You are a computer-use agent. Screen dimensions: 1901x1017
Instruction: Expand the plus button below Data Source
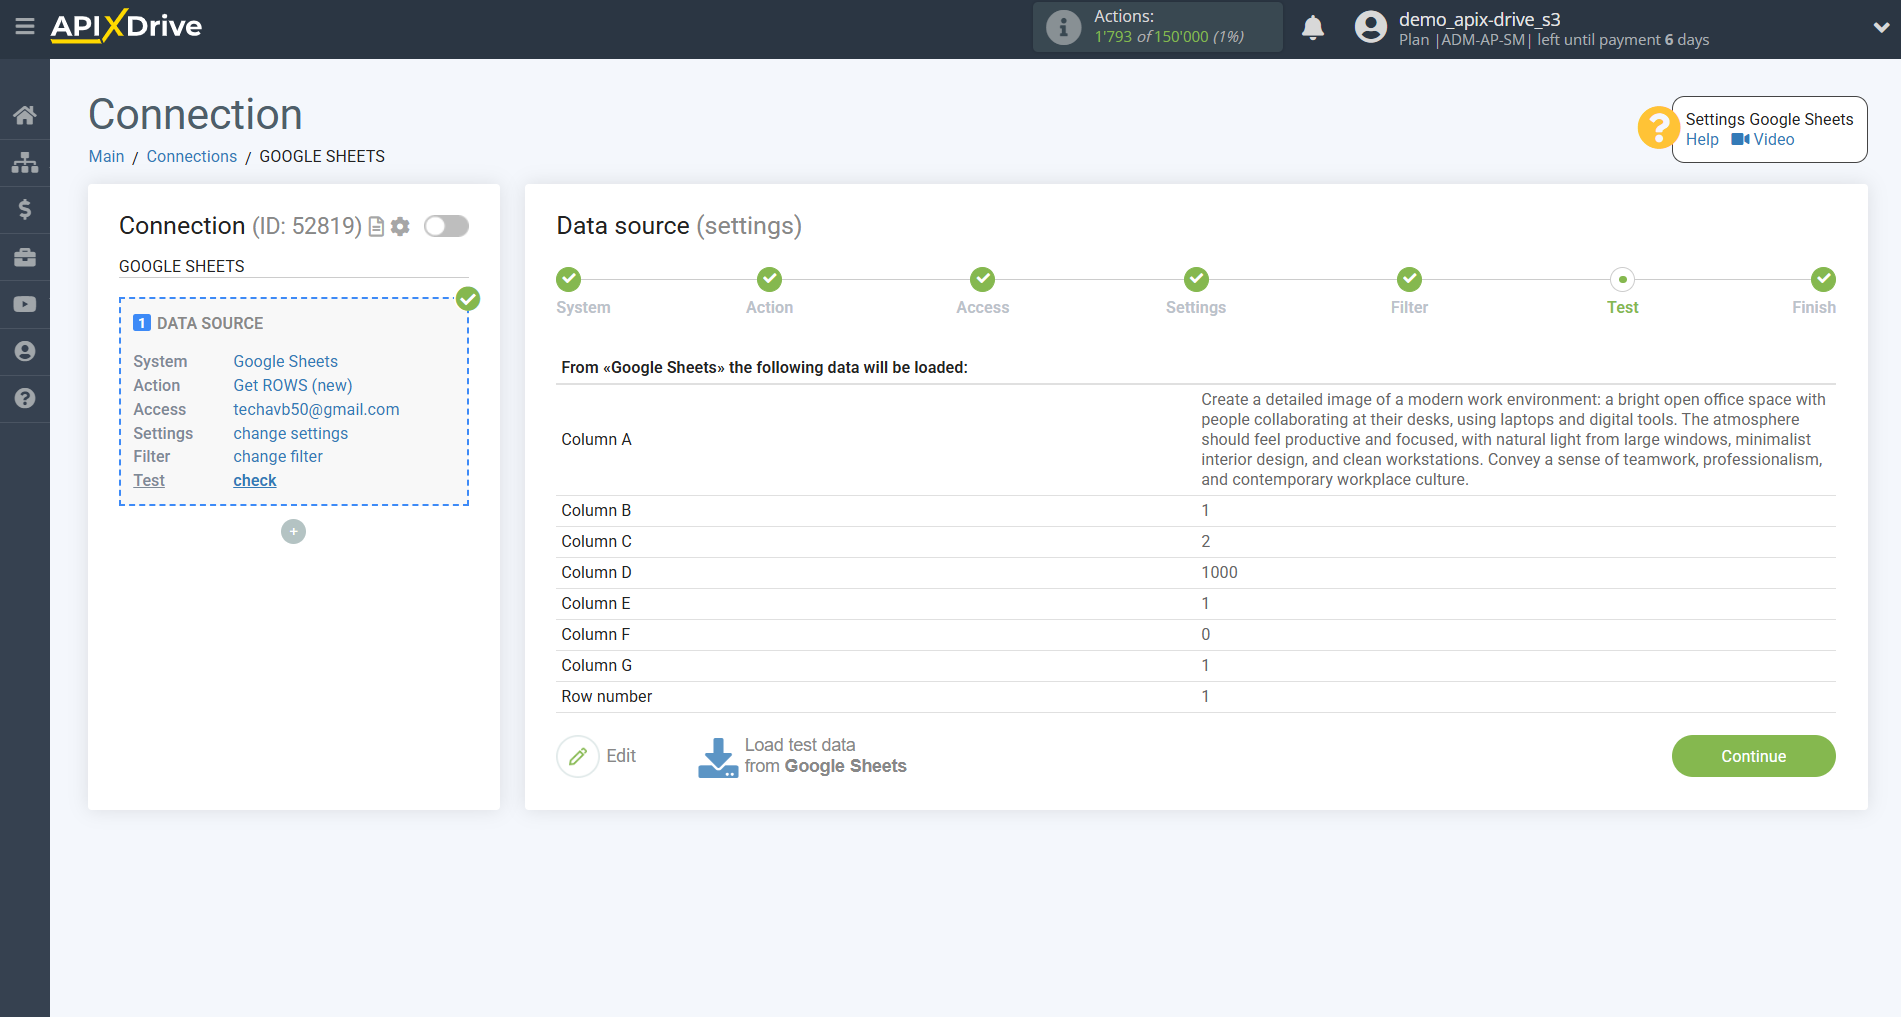point(293,531)
